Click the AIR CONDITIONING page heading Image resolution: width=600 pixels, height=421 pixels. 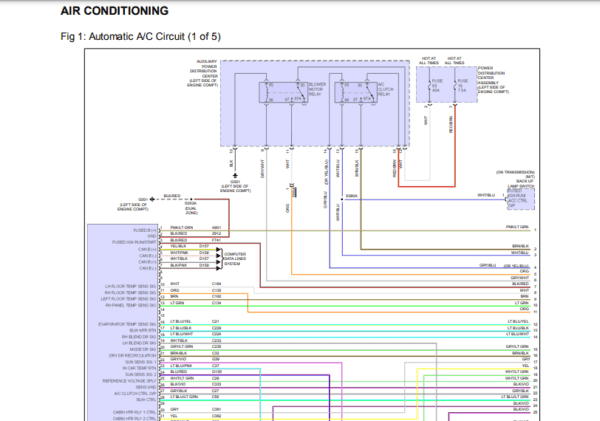114,11
